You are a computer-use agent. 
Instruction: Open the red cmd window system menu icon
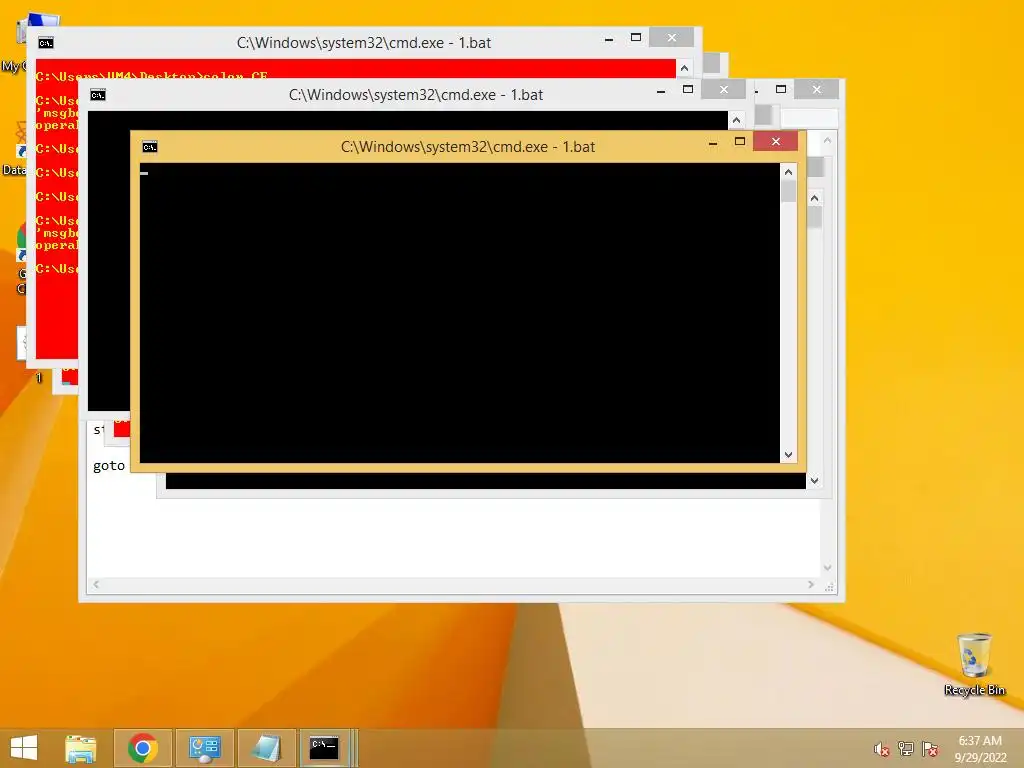pyautogui.click(x=46, y=43)
